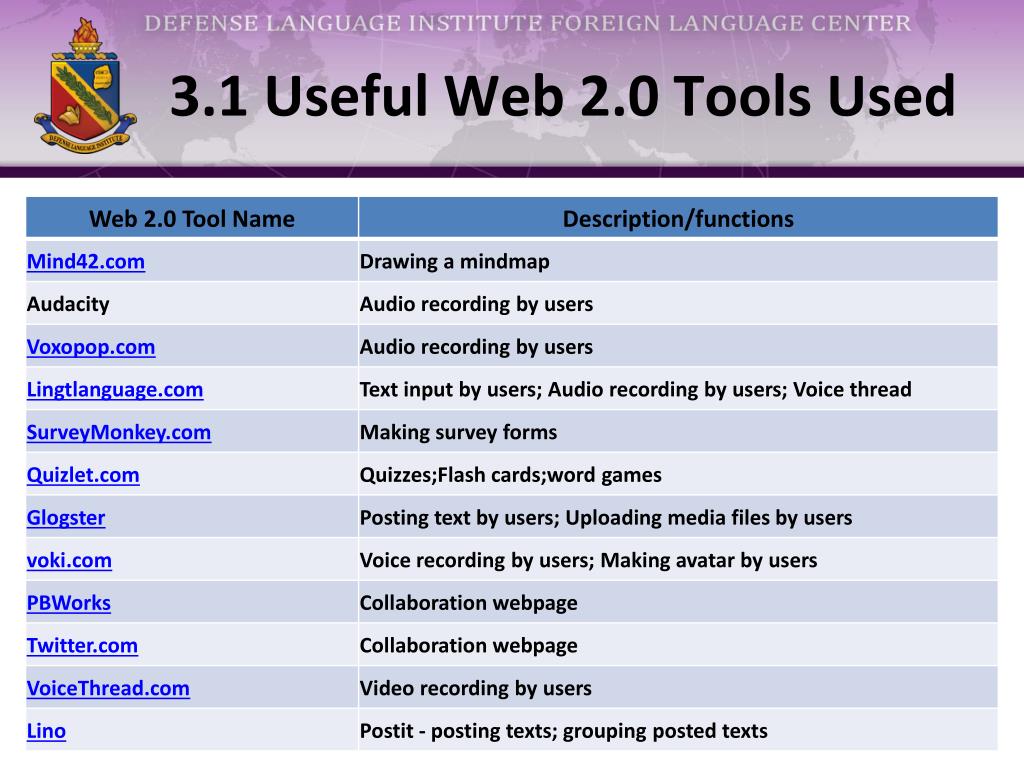Select the PBWorks row's 'Collaboration webpage' text
The image size is (1024, 768).
469,603
